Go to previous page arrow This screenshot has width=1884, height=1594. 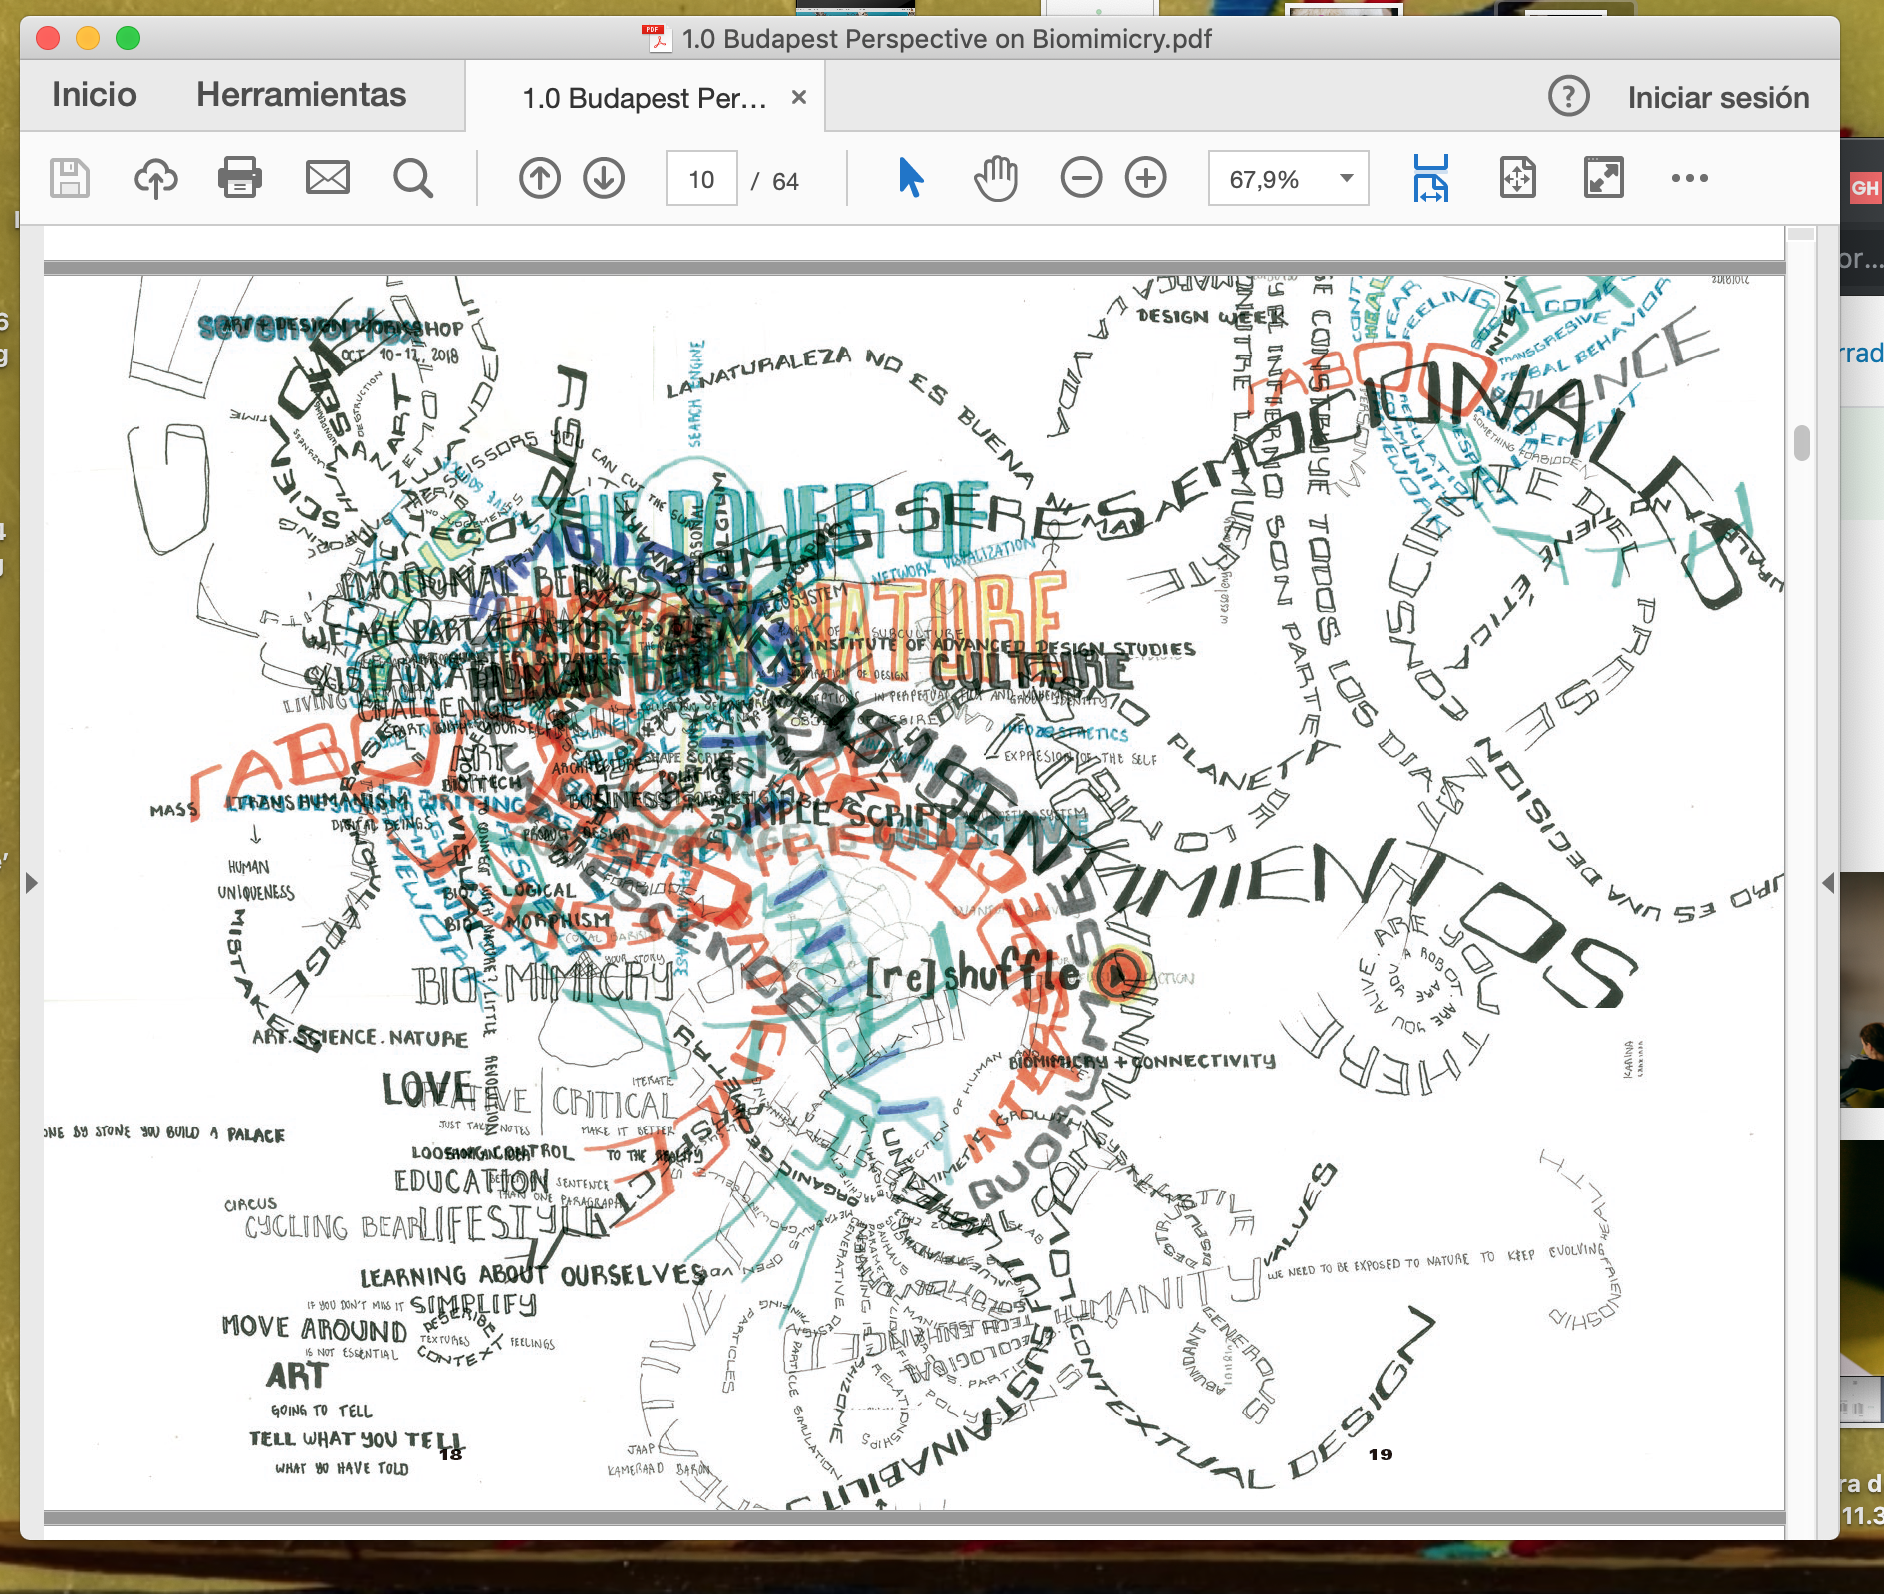pos(539,179)
